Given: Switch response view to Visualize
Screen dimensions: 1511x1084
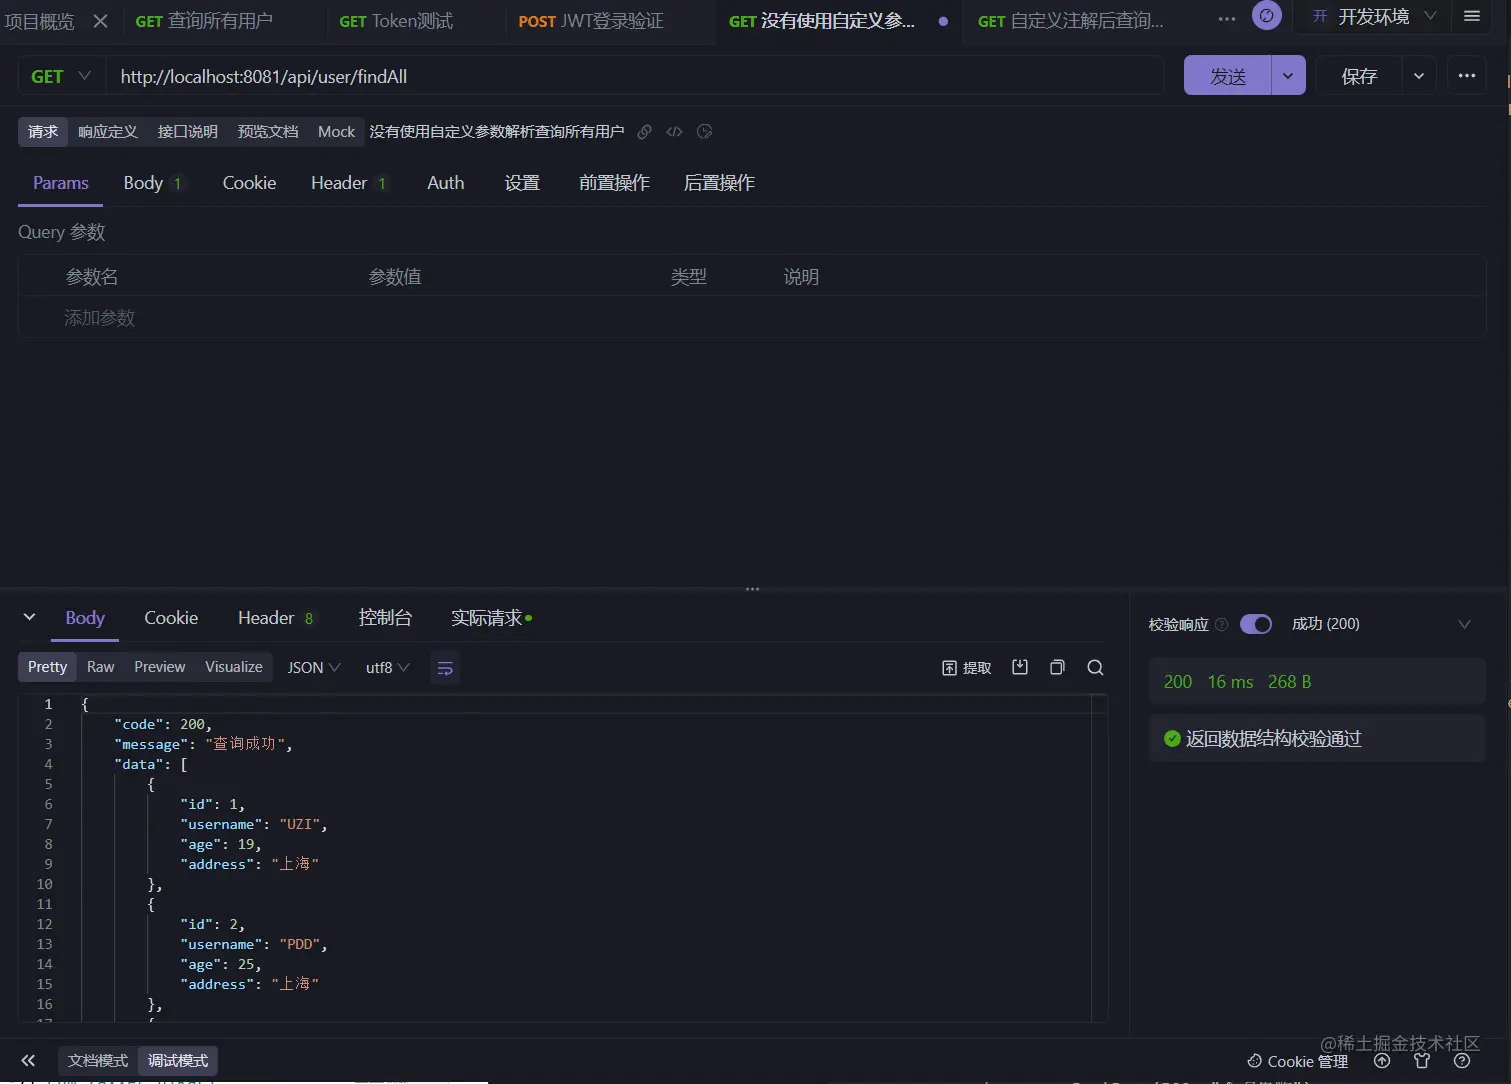Looking at the screenshot, I should [234, 667].
